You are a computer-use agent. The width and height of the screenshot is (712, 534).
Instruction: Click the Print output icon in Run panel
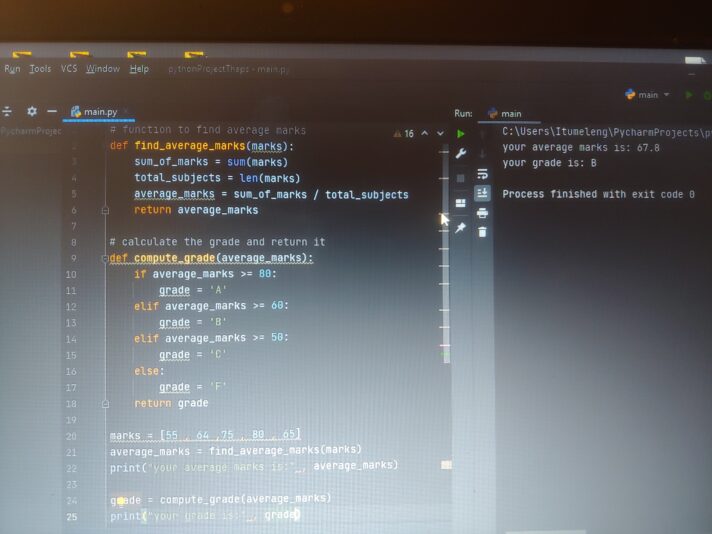(483, 212)
